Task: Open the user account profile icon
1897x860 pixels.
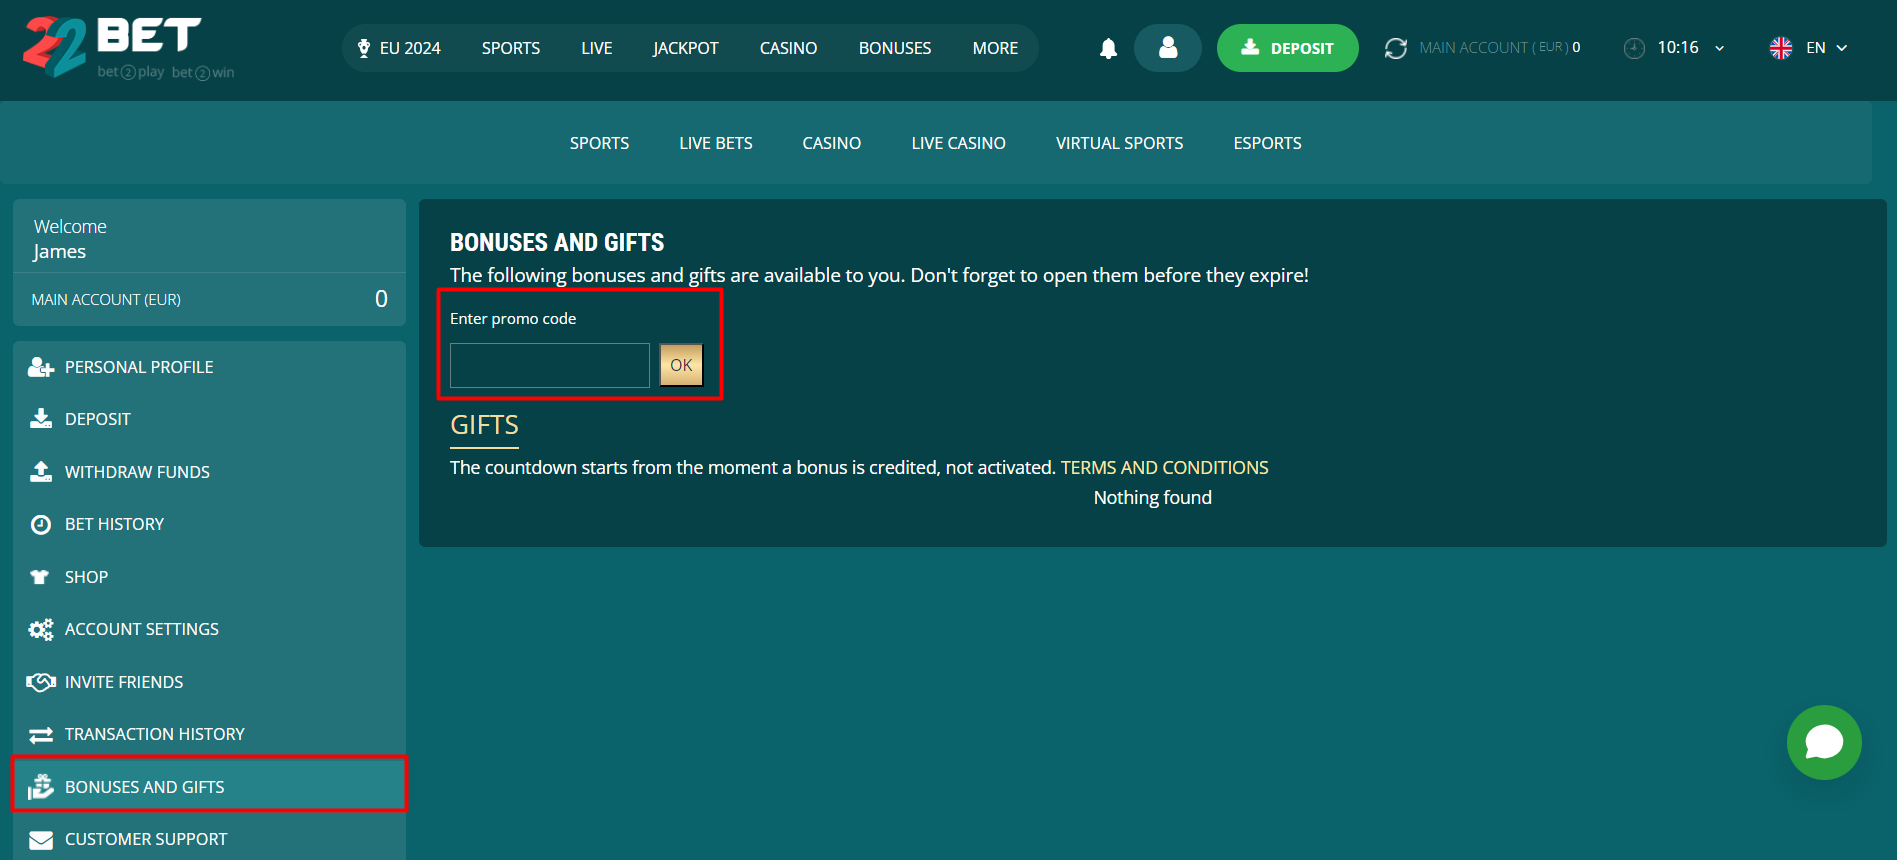Action: pyautogui.click(x=1167, y=48)
